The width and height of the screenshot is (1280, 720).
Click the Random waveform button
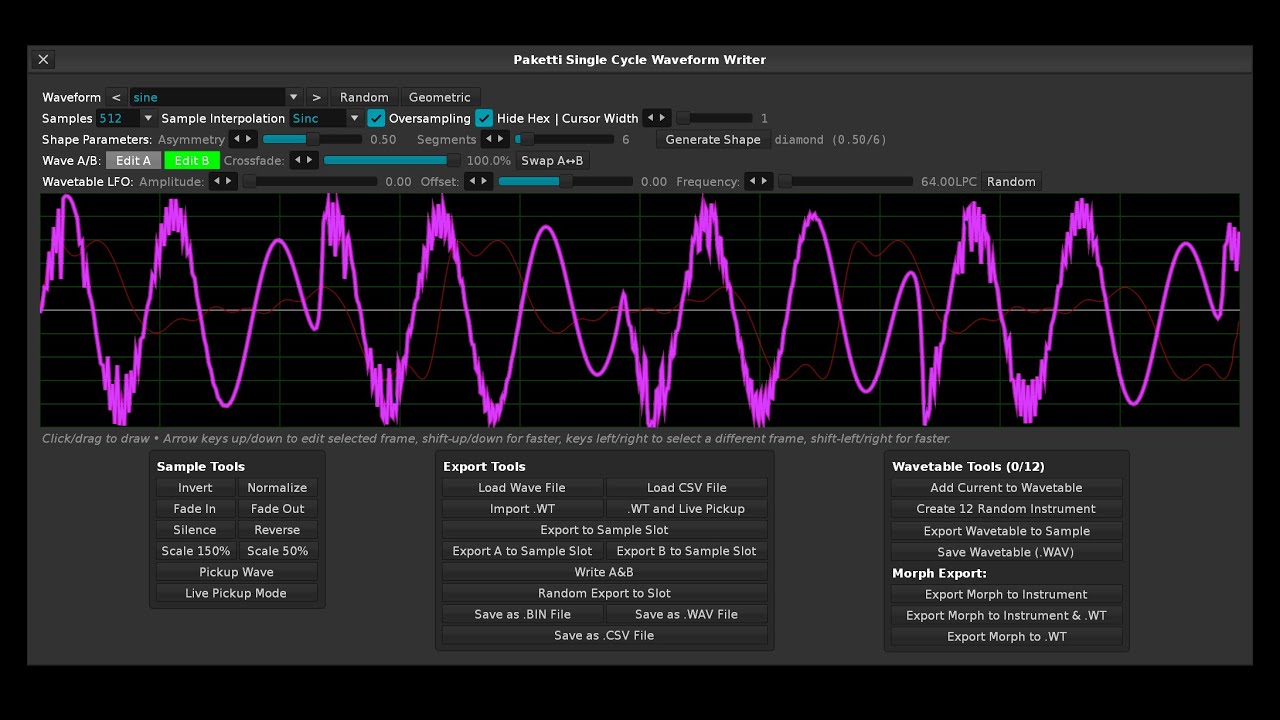point(364,97)
